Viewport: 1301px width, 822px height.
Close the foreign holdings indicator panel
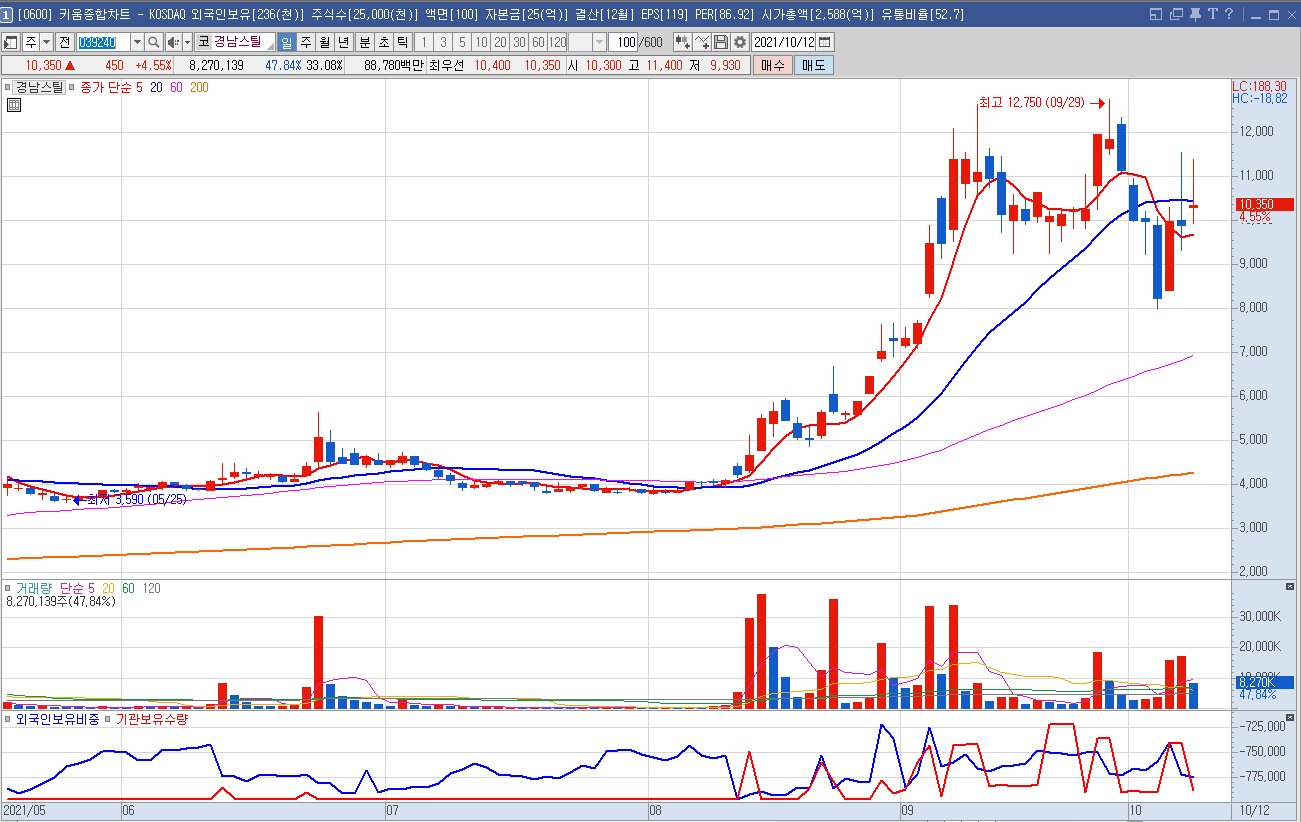coord(1290,718)
